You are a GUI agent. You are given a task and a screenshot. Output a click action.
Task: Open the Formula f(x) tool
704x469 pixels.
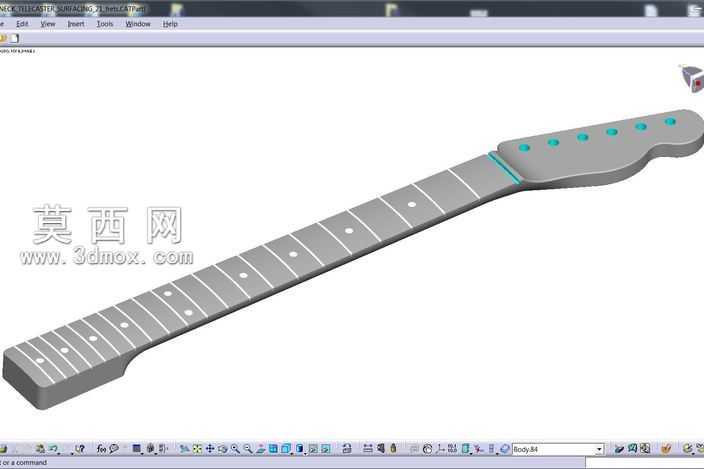[101, 449]
